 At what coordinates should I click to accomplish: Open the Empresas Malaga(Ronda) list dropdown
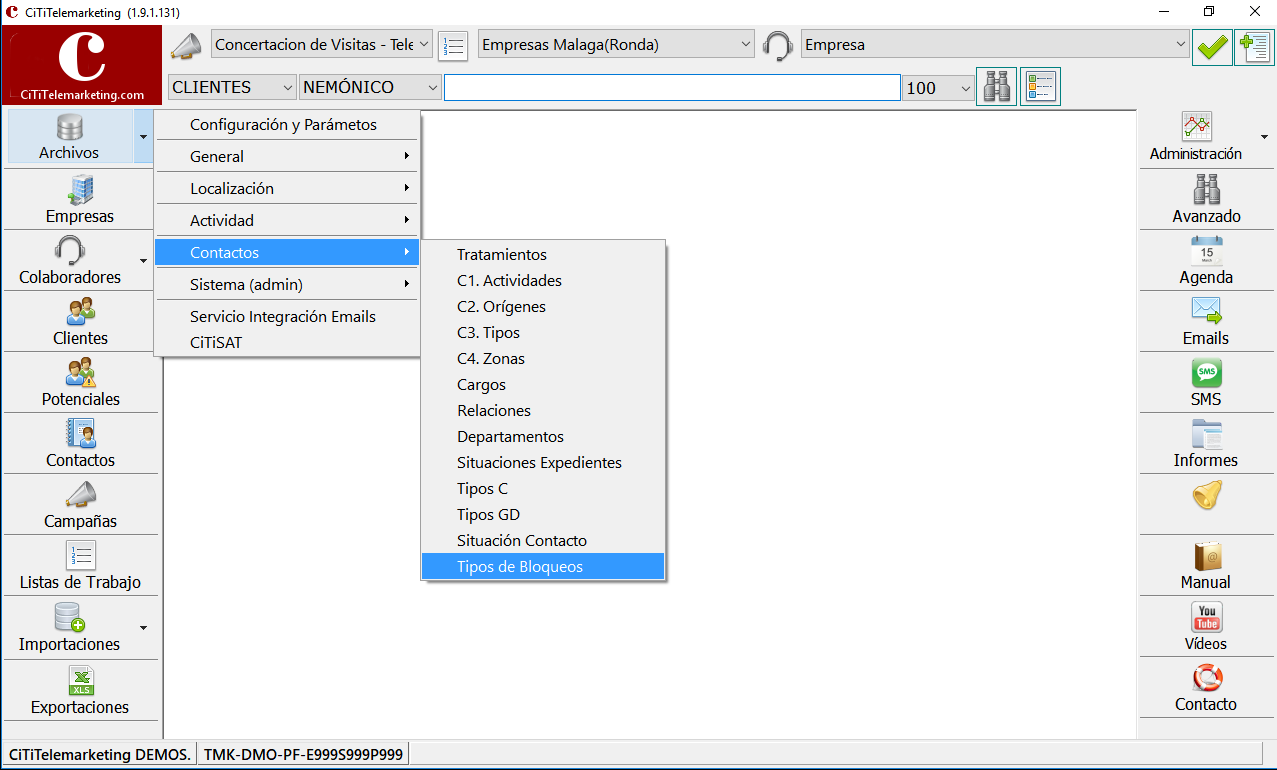tap(616, 44)
